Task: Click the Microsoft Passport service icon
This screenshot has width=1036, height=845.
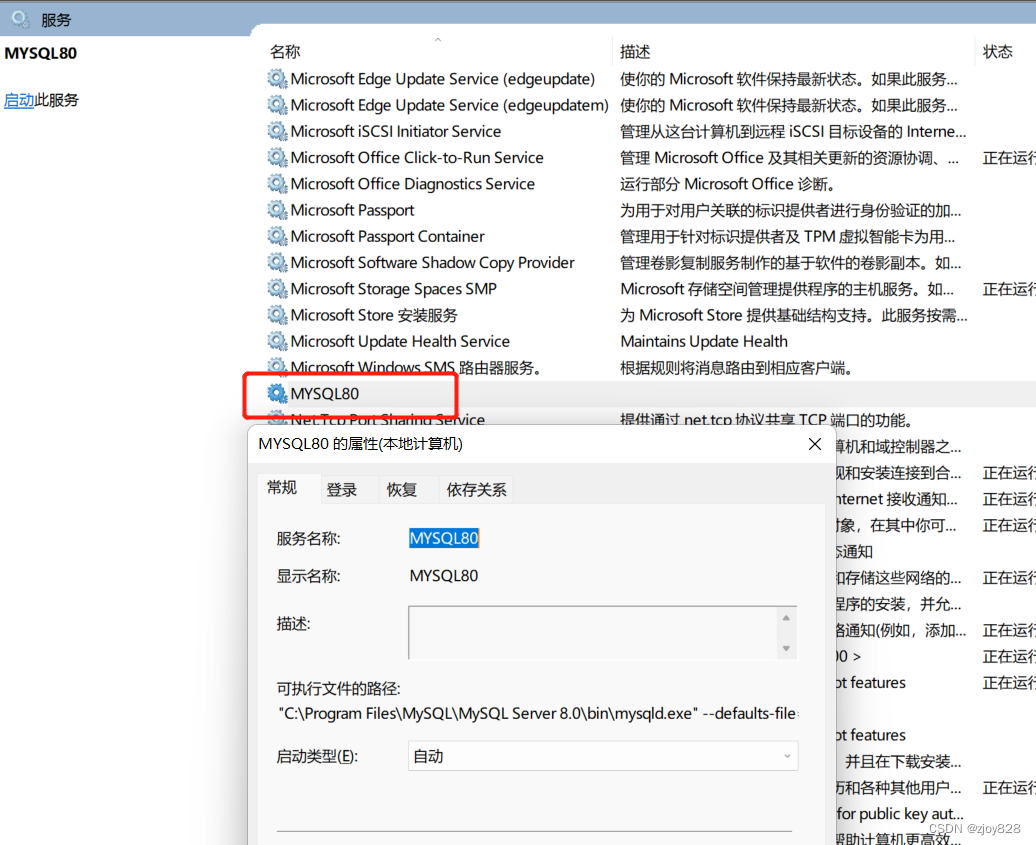Action: 277,210
